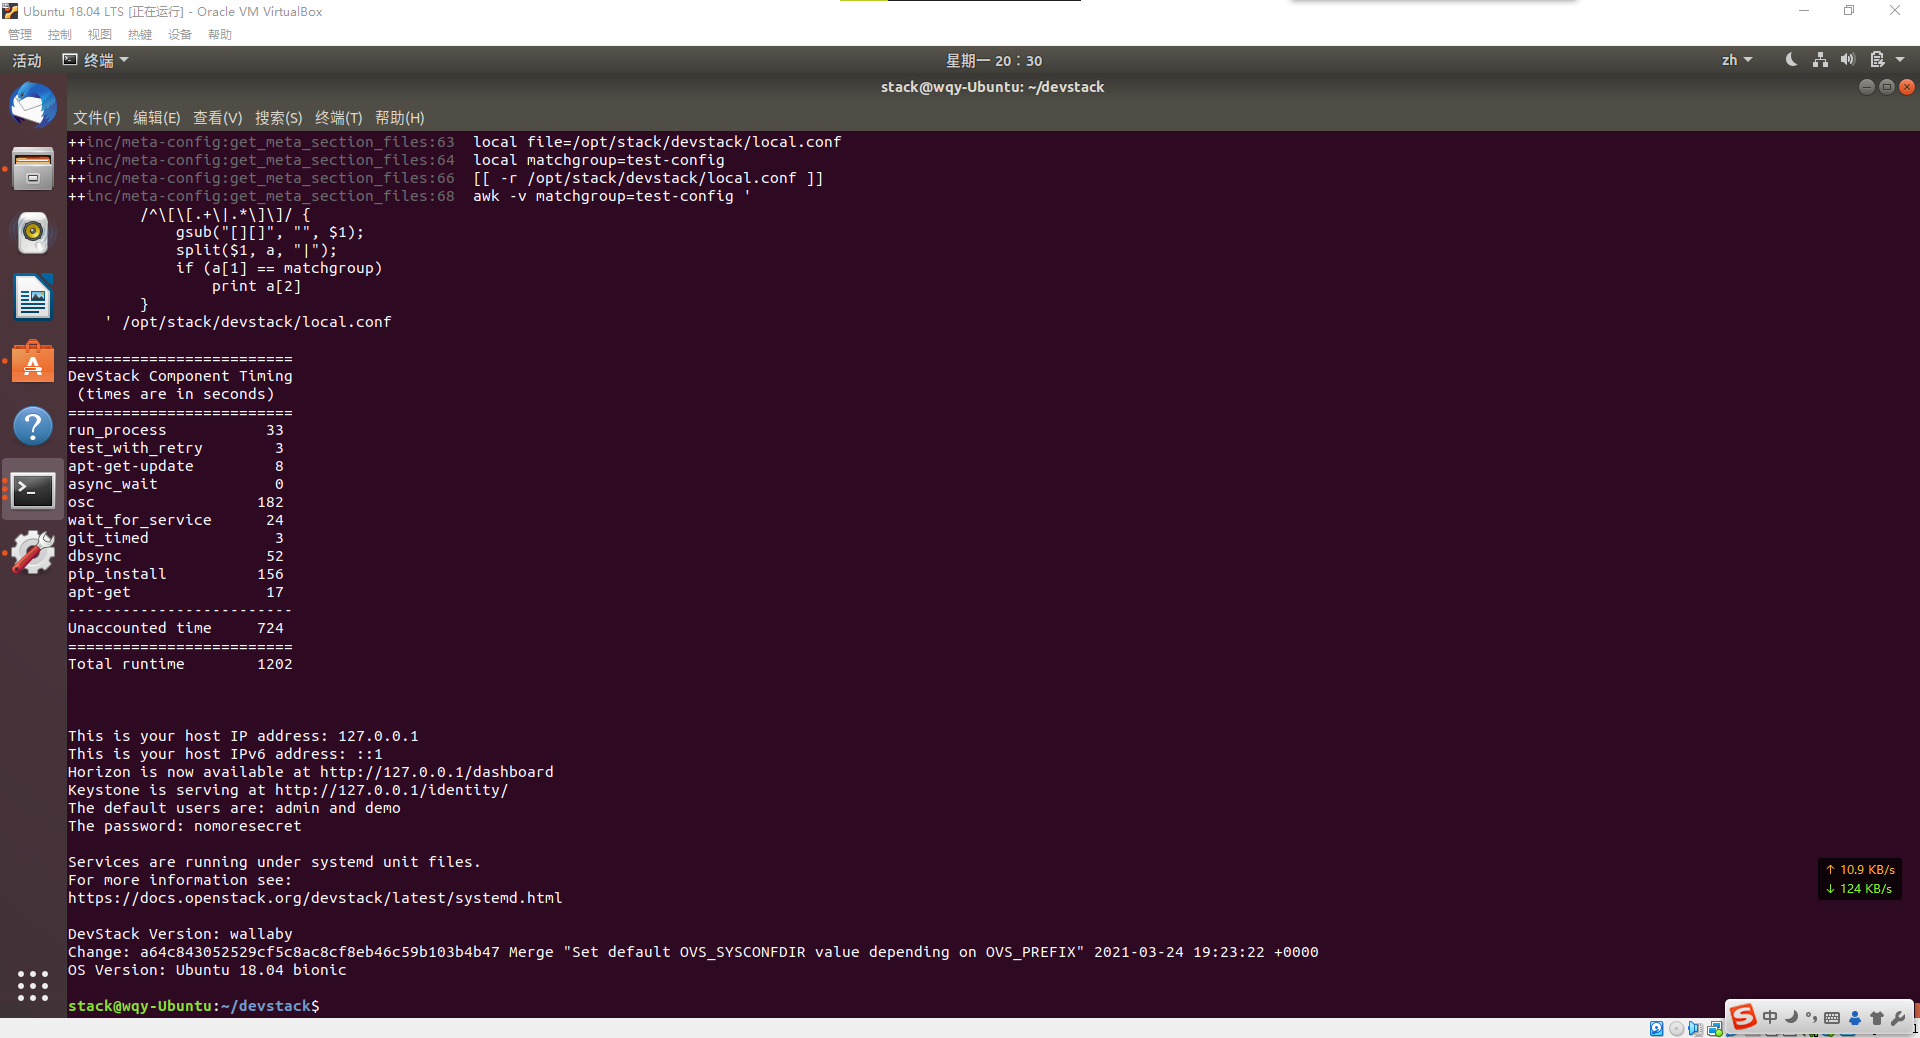This screenshot has width=1920, height=1038.
Task: Open the 编辑(E) terminal menu
Action: point(157,118)
